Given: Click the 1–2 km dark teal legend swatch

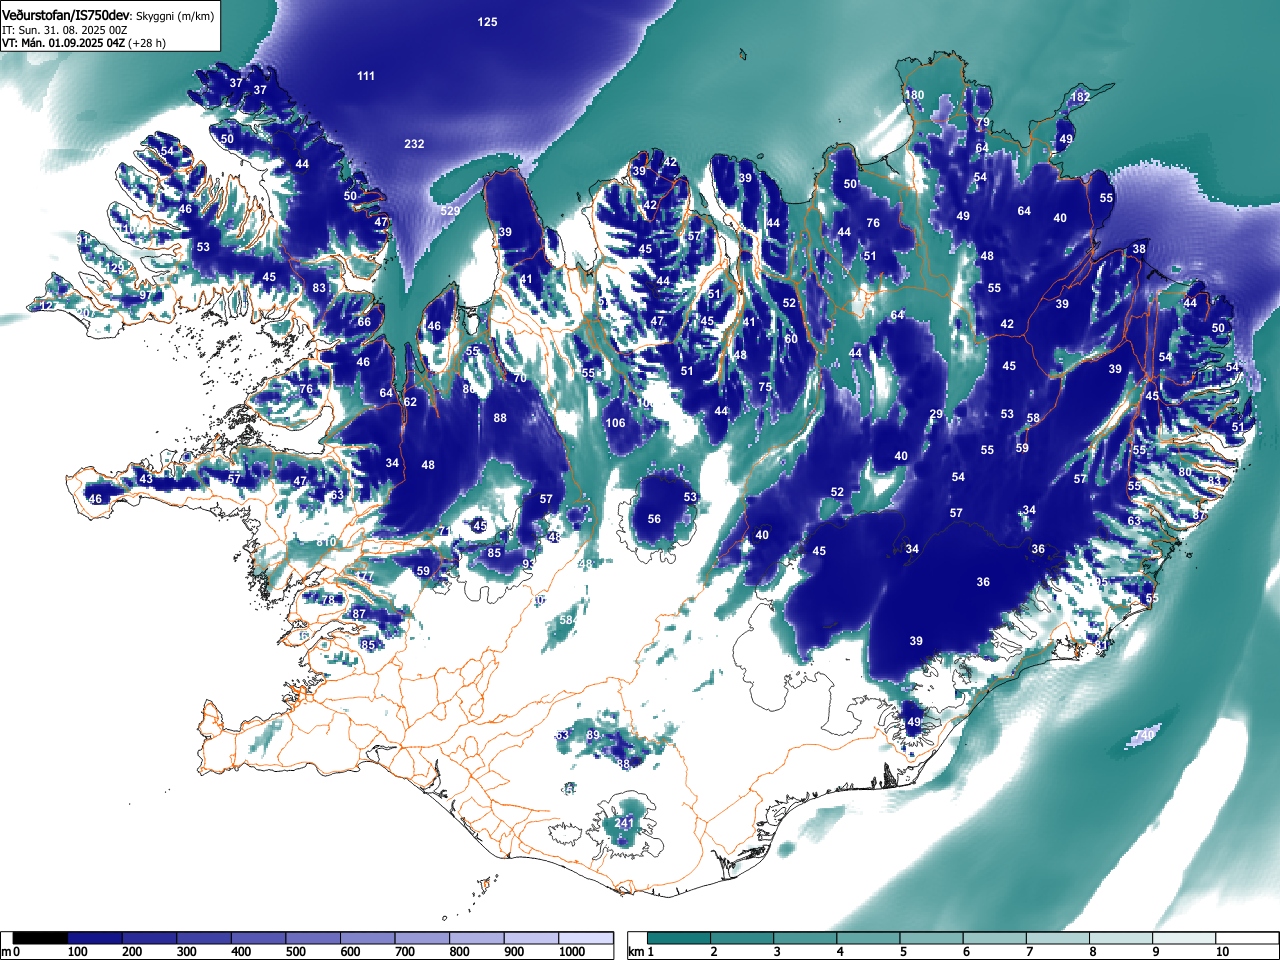Looking at the screenshot, I should coord(681,938).
